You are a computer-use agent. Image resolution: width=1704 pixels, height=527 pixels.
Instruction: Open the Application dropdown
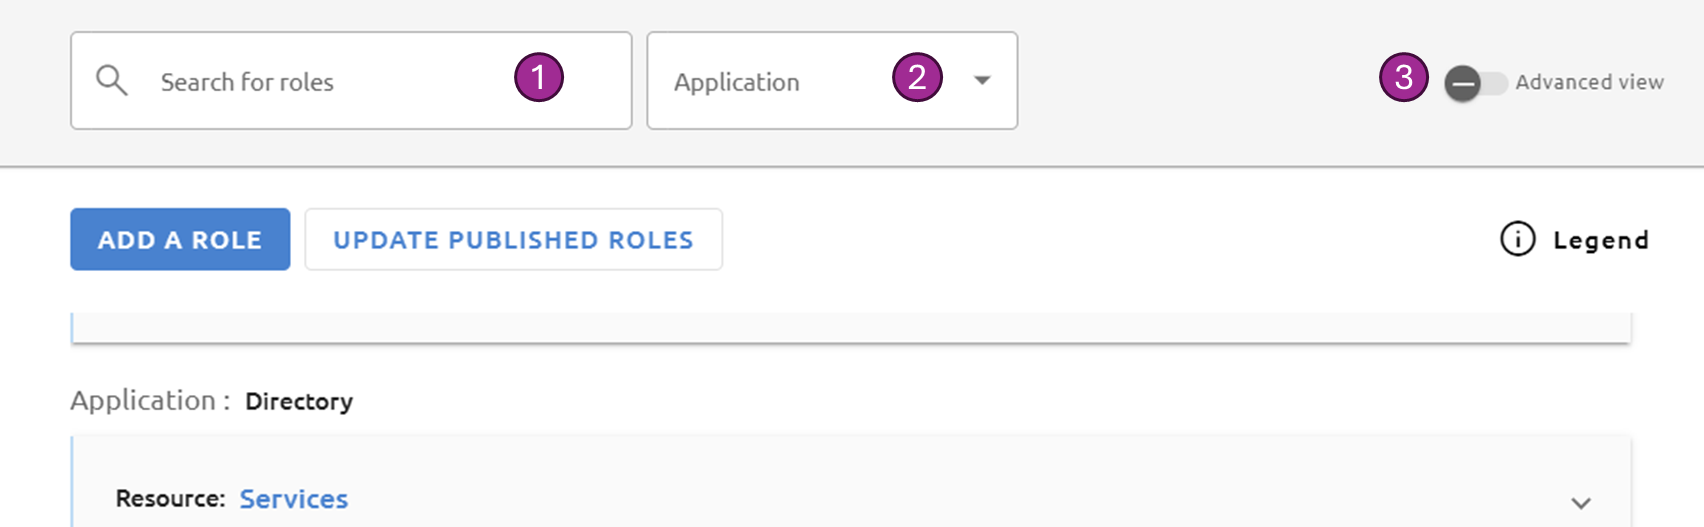click(x=832, y=81)
